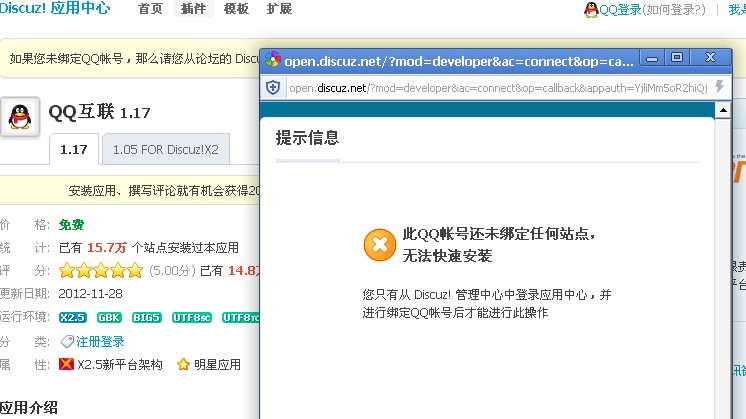The image size is (746, 419).
Task: Open the 注册登录 category link
Action: (100, 341)
